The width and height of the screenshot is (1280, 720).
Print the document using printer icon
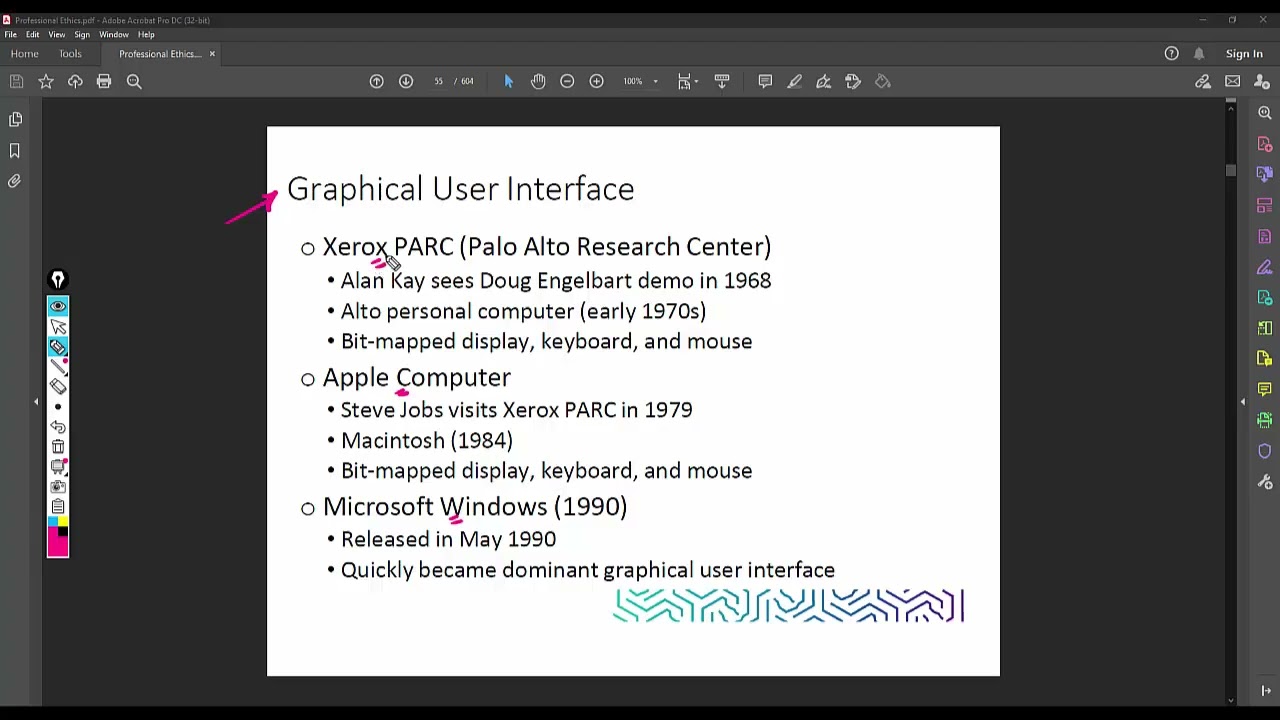(104, 81)
